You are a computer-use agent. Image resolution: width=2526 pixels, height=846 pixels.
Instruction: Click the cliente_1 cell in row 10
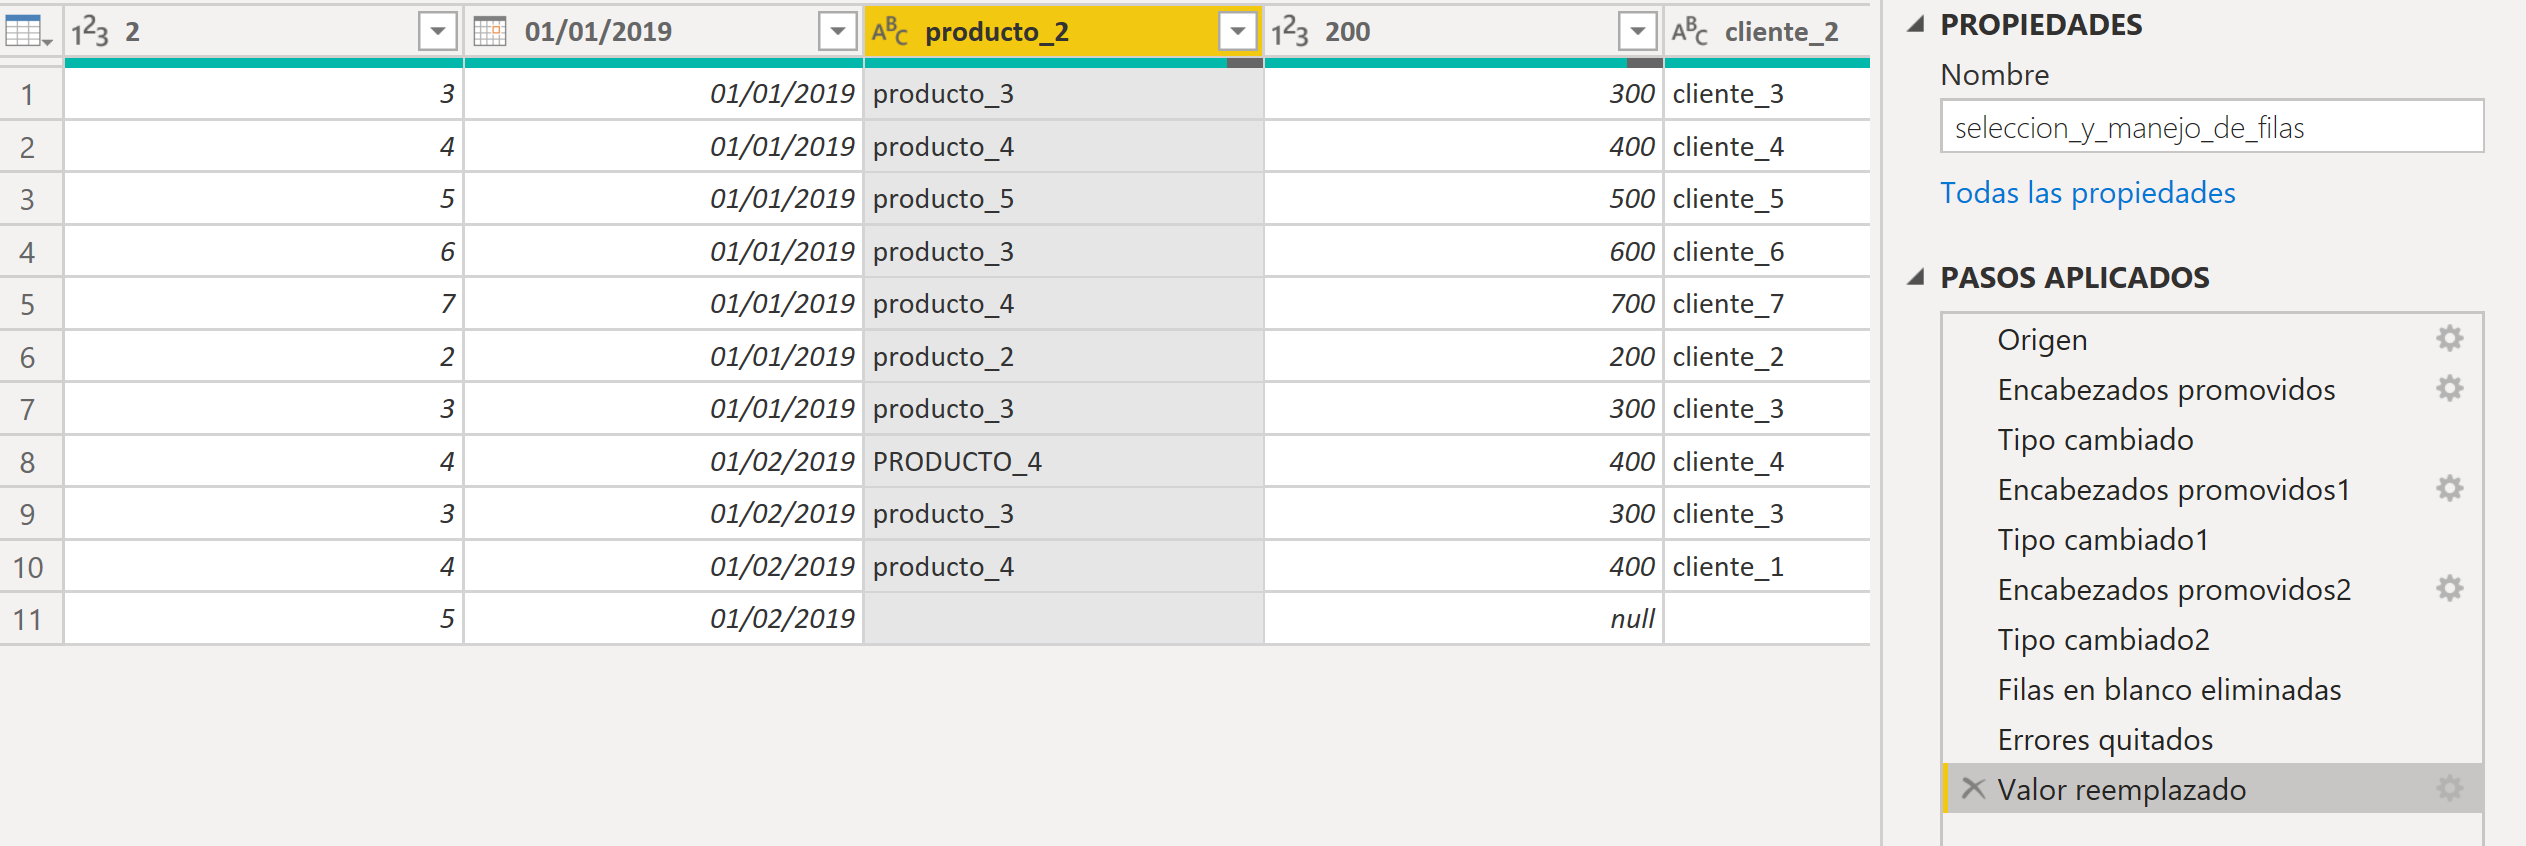tap(1767, 566)
